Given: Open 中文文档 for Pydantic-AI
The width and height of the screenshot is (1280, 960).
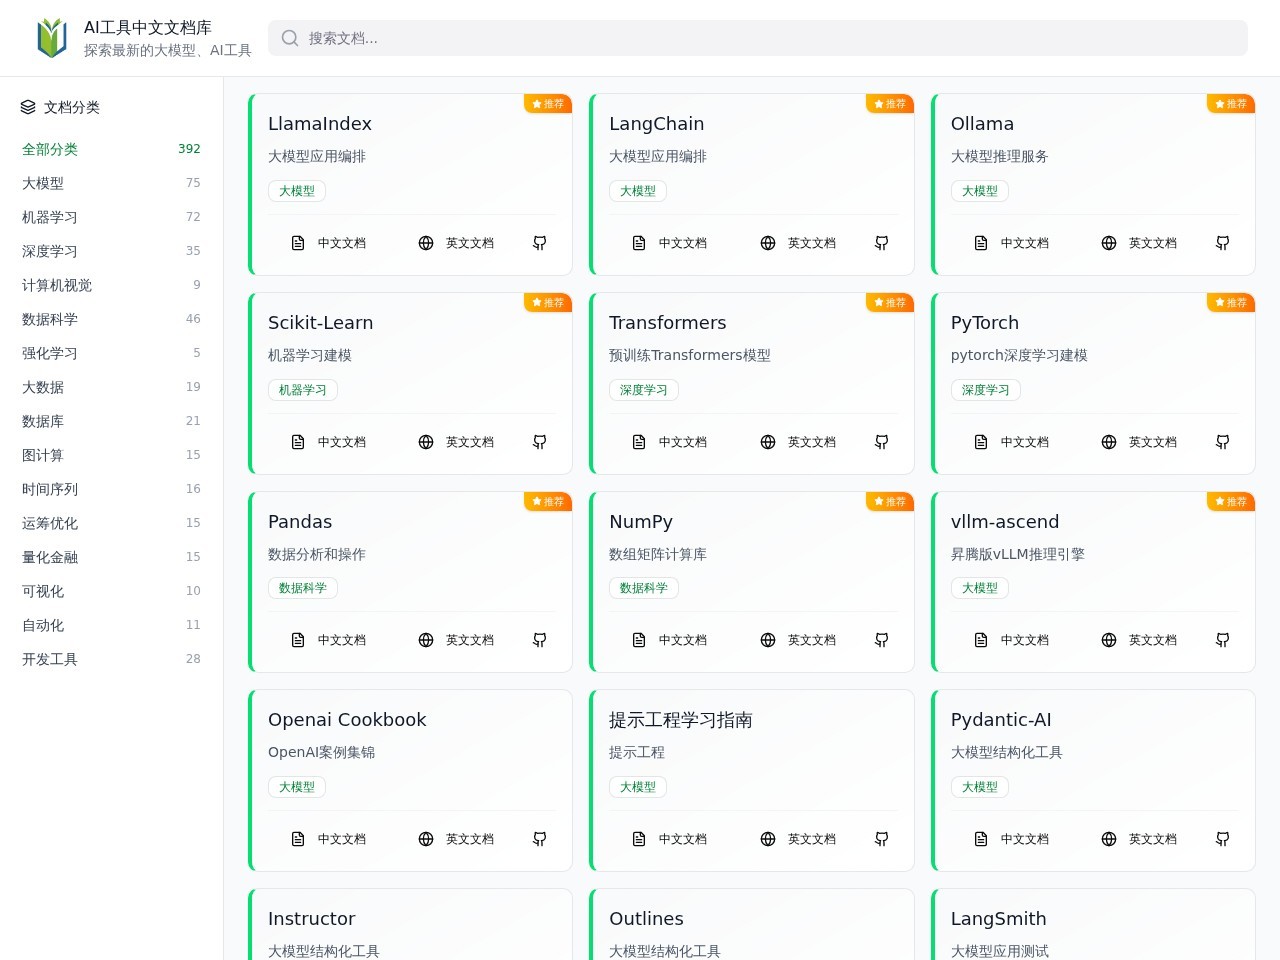Looking at the screenshot, I should pos(1011,839).
